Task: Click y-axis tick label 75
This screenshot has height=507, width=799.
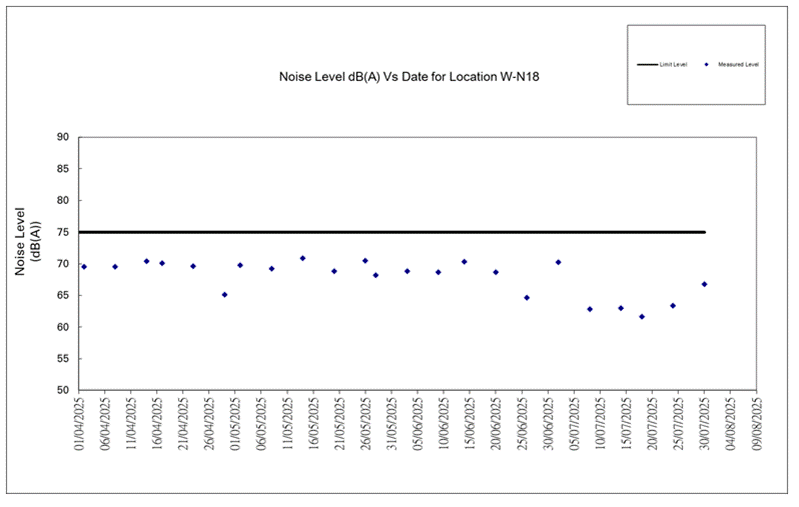Action: pyautogui.click(x=63, y=232)
